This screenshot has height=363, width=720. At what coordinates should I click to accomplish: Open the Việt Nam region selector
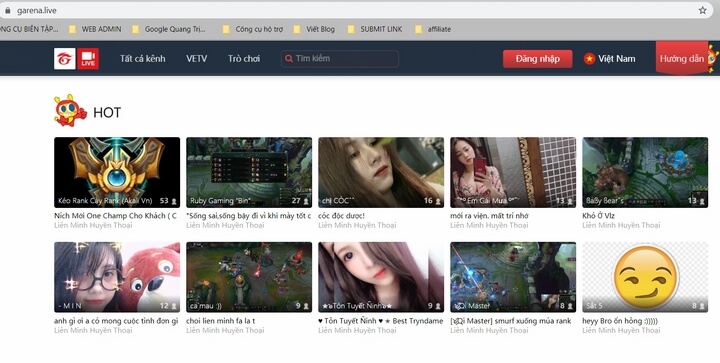coord(610,59)
